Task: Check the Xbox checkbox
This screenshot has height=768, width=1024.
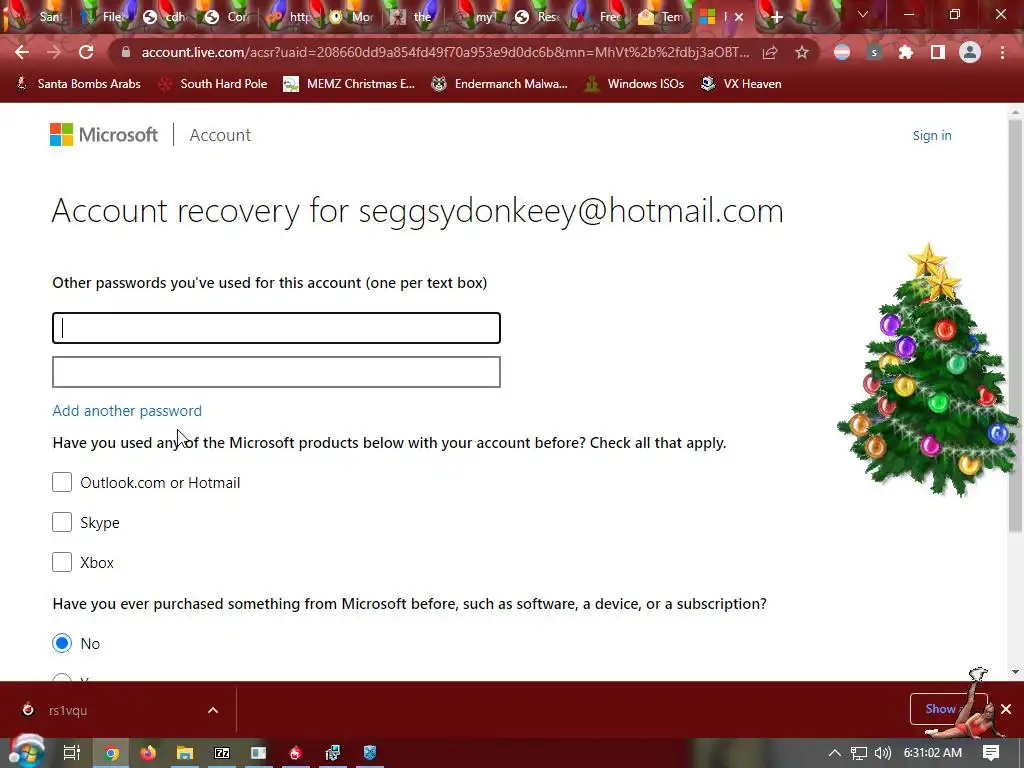Action: [62, 562]
